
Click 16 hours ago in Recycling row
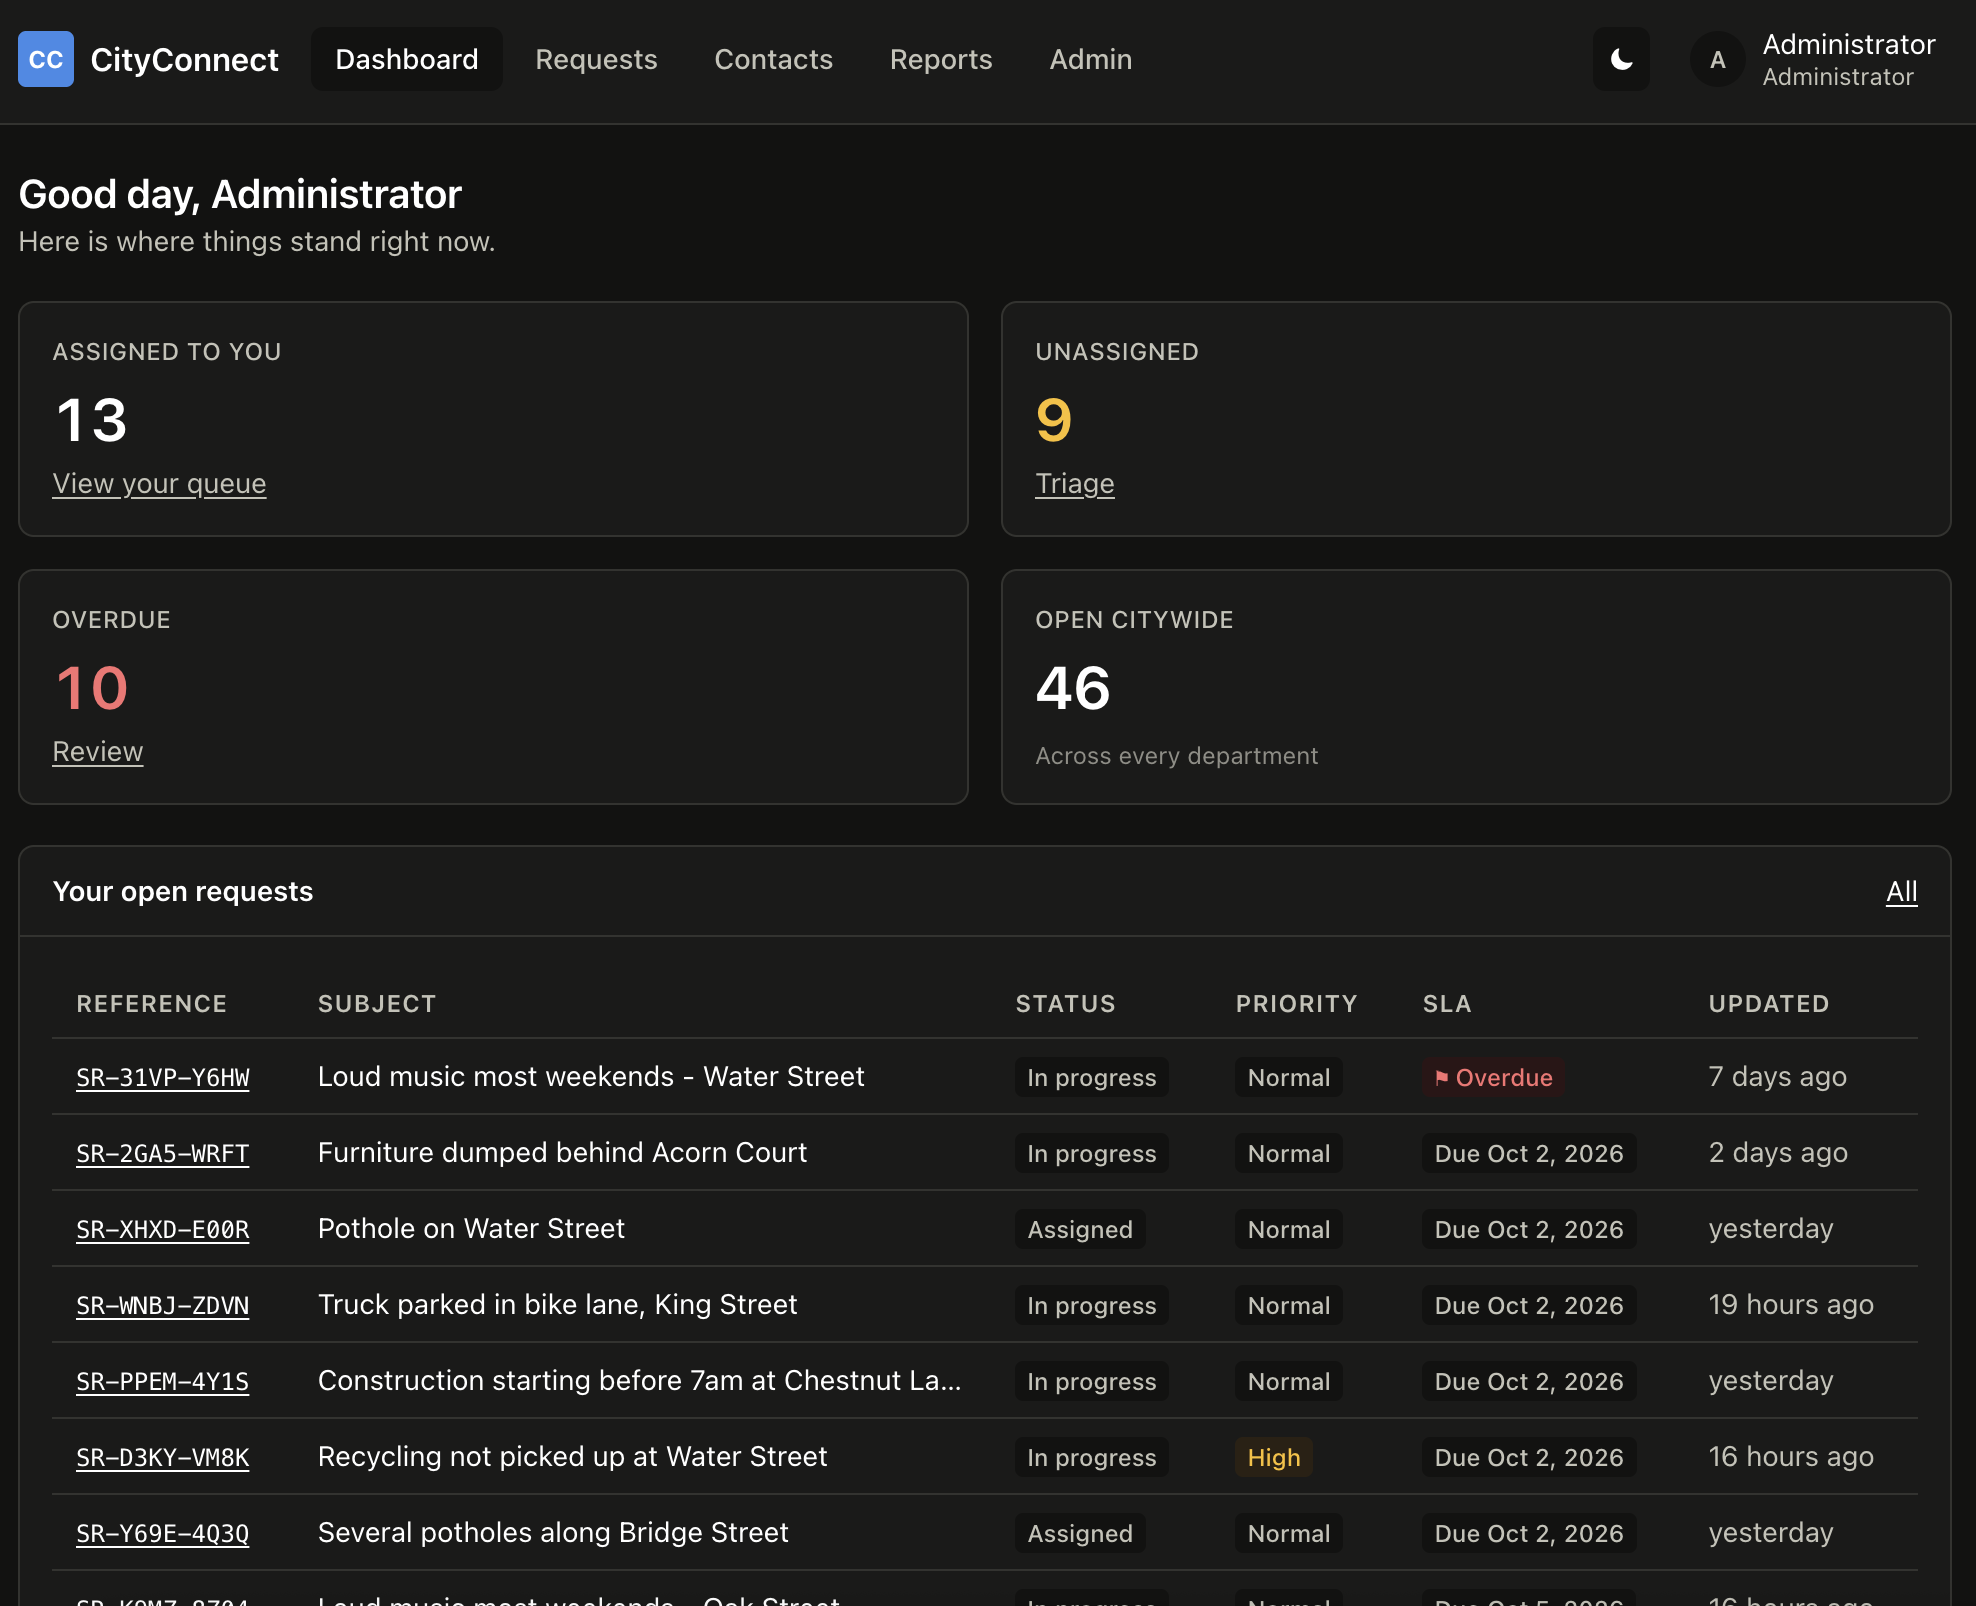[x=1791, y=1457]
